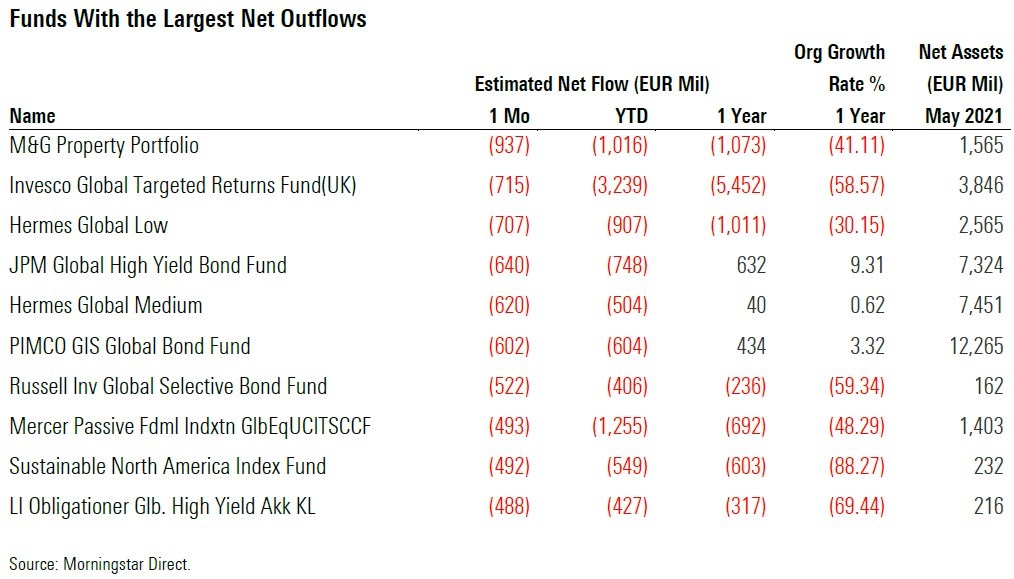This screenshot has width=1014, height=579.
Task: Click the Estimated Net Flow (EUR Mil) heading
Action: [592, 84]
